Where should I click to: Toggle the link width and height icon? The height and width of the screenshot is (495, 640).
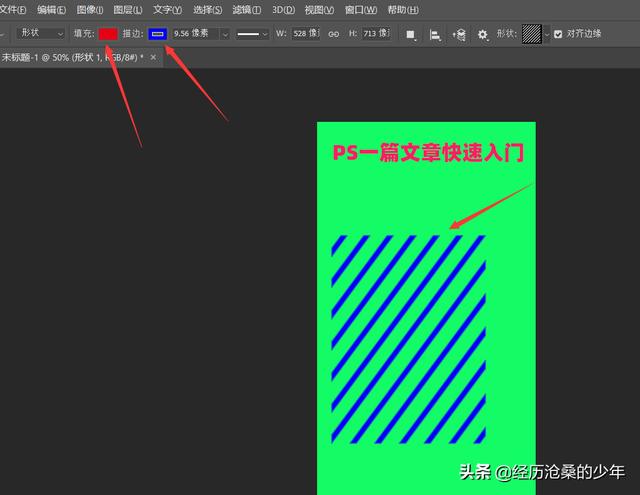click(x=333, y=34)
